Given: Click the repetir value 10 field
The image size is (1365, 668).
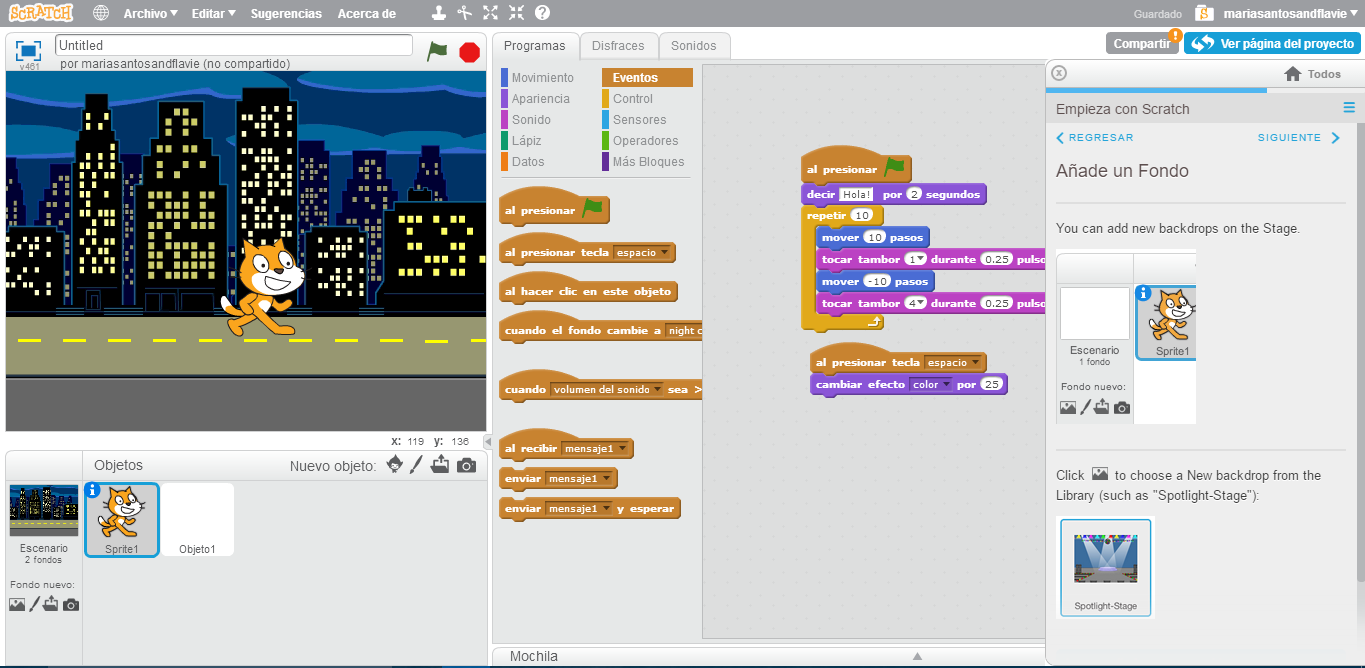Looking at the screenshot, I should pyautogui.click(x=862, y=215).
